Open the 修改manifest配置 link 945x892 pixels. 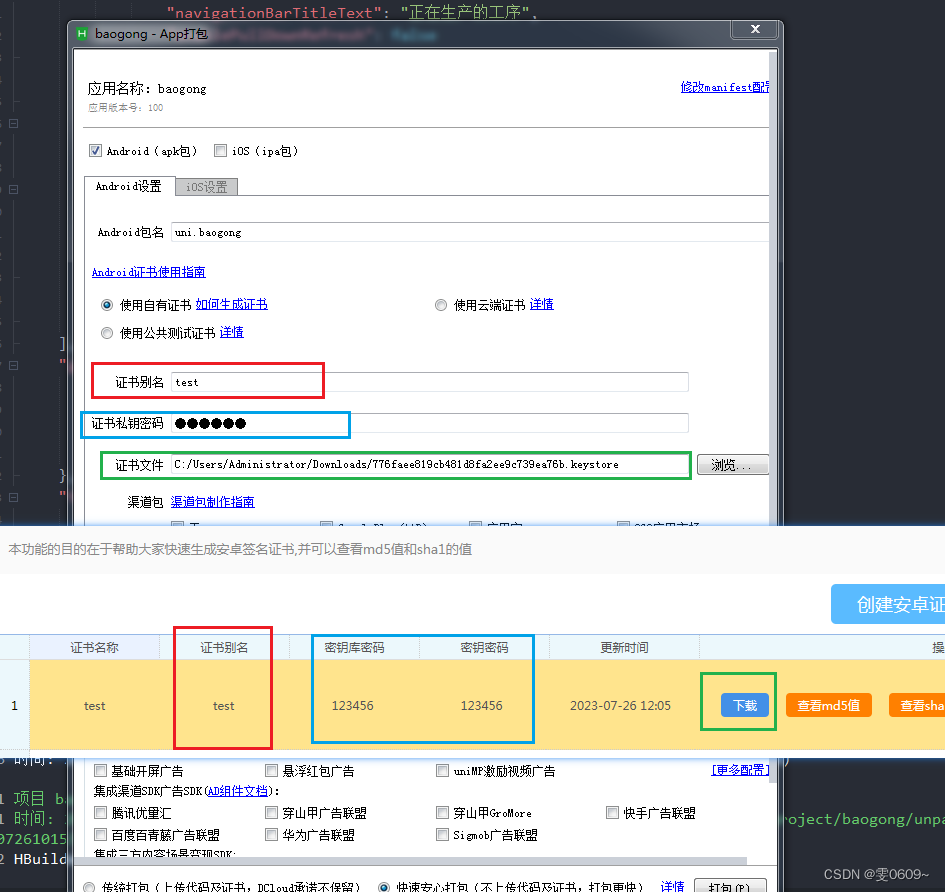725,87
